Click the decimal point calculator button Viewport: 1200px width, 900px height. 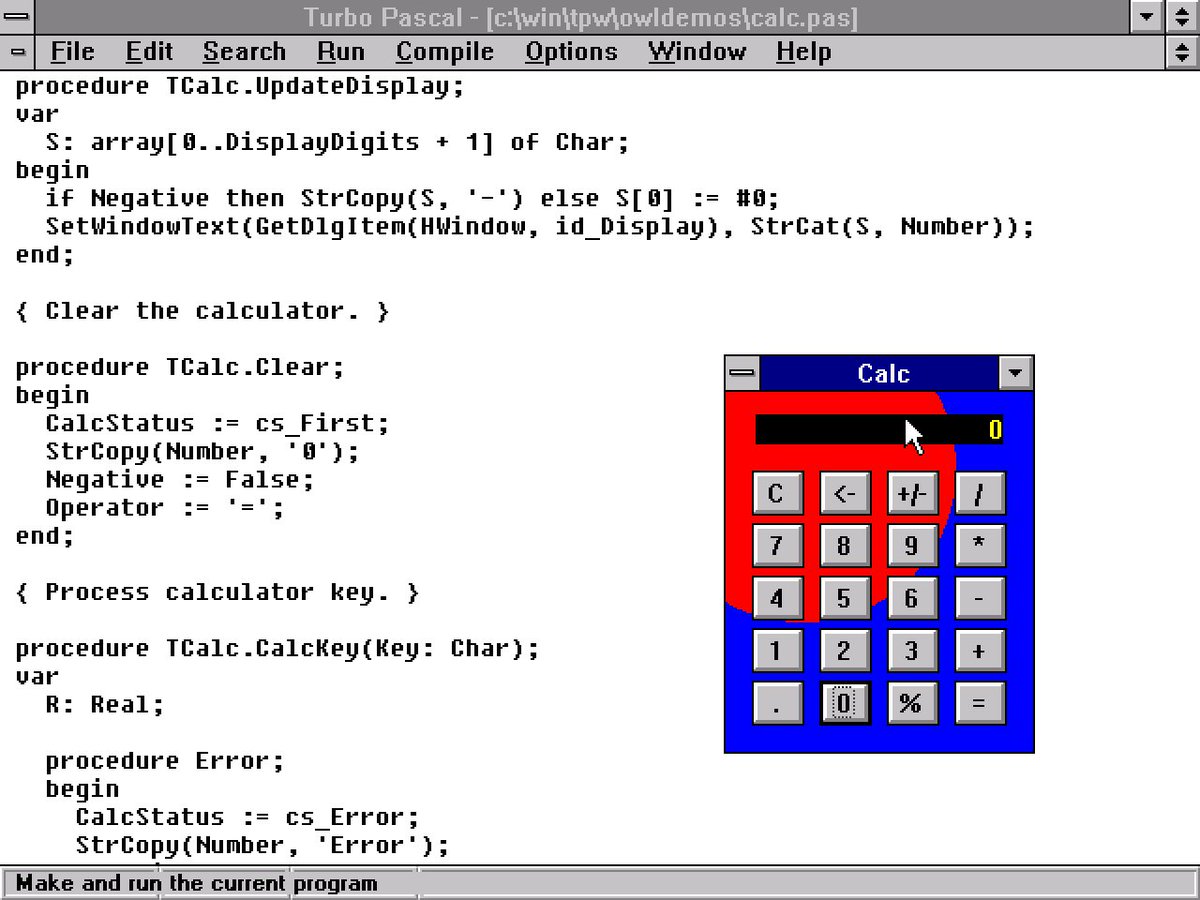[x=776, y=703]
